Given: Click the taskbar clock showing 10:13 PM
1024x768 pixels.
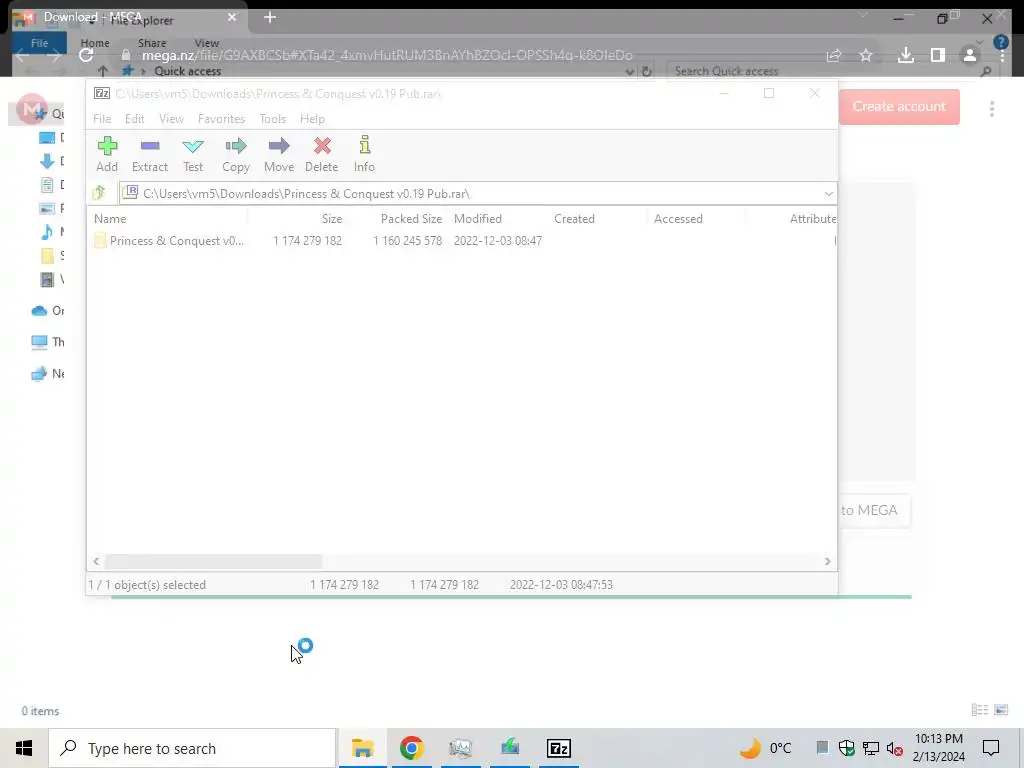Looking at the screenshot, I should point(938,748).
